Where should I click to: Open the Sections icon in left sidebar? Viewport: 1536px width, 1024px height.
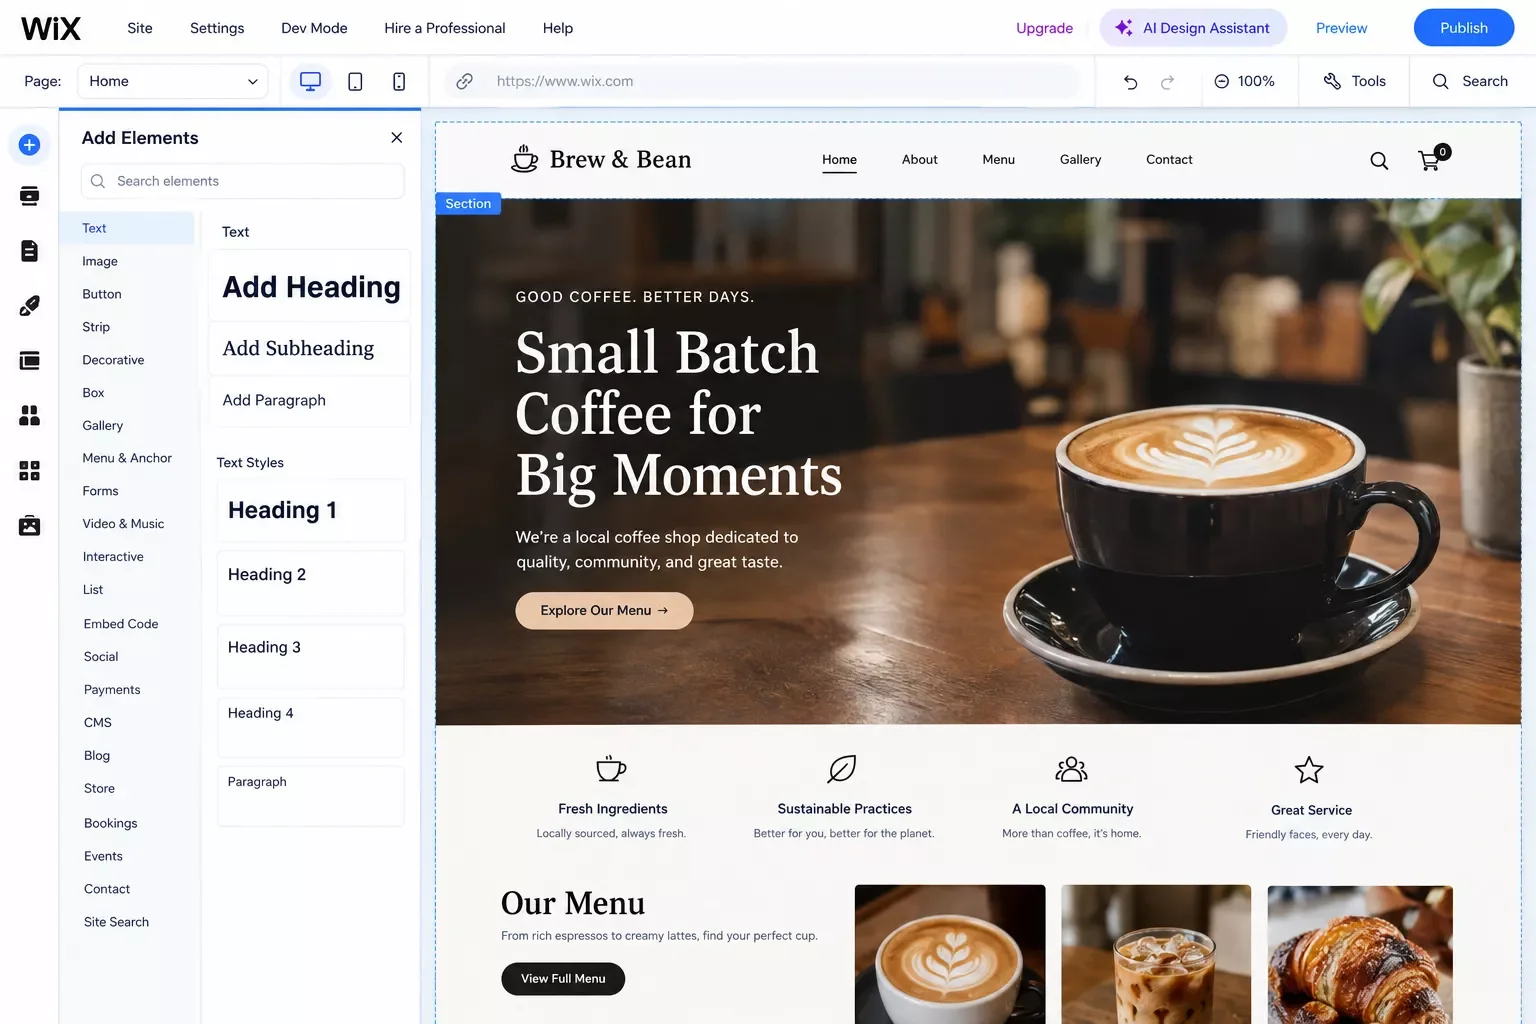(x=29, y=196)
